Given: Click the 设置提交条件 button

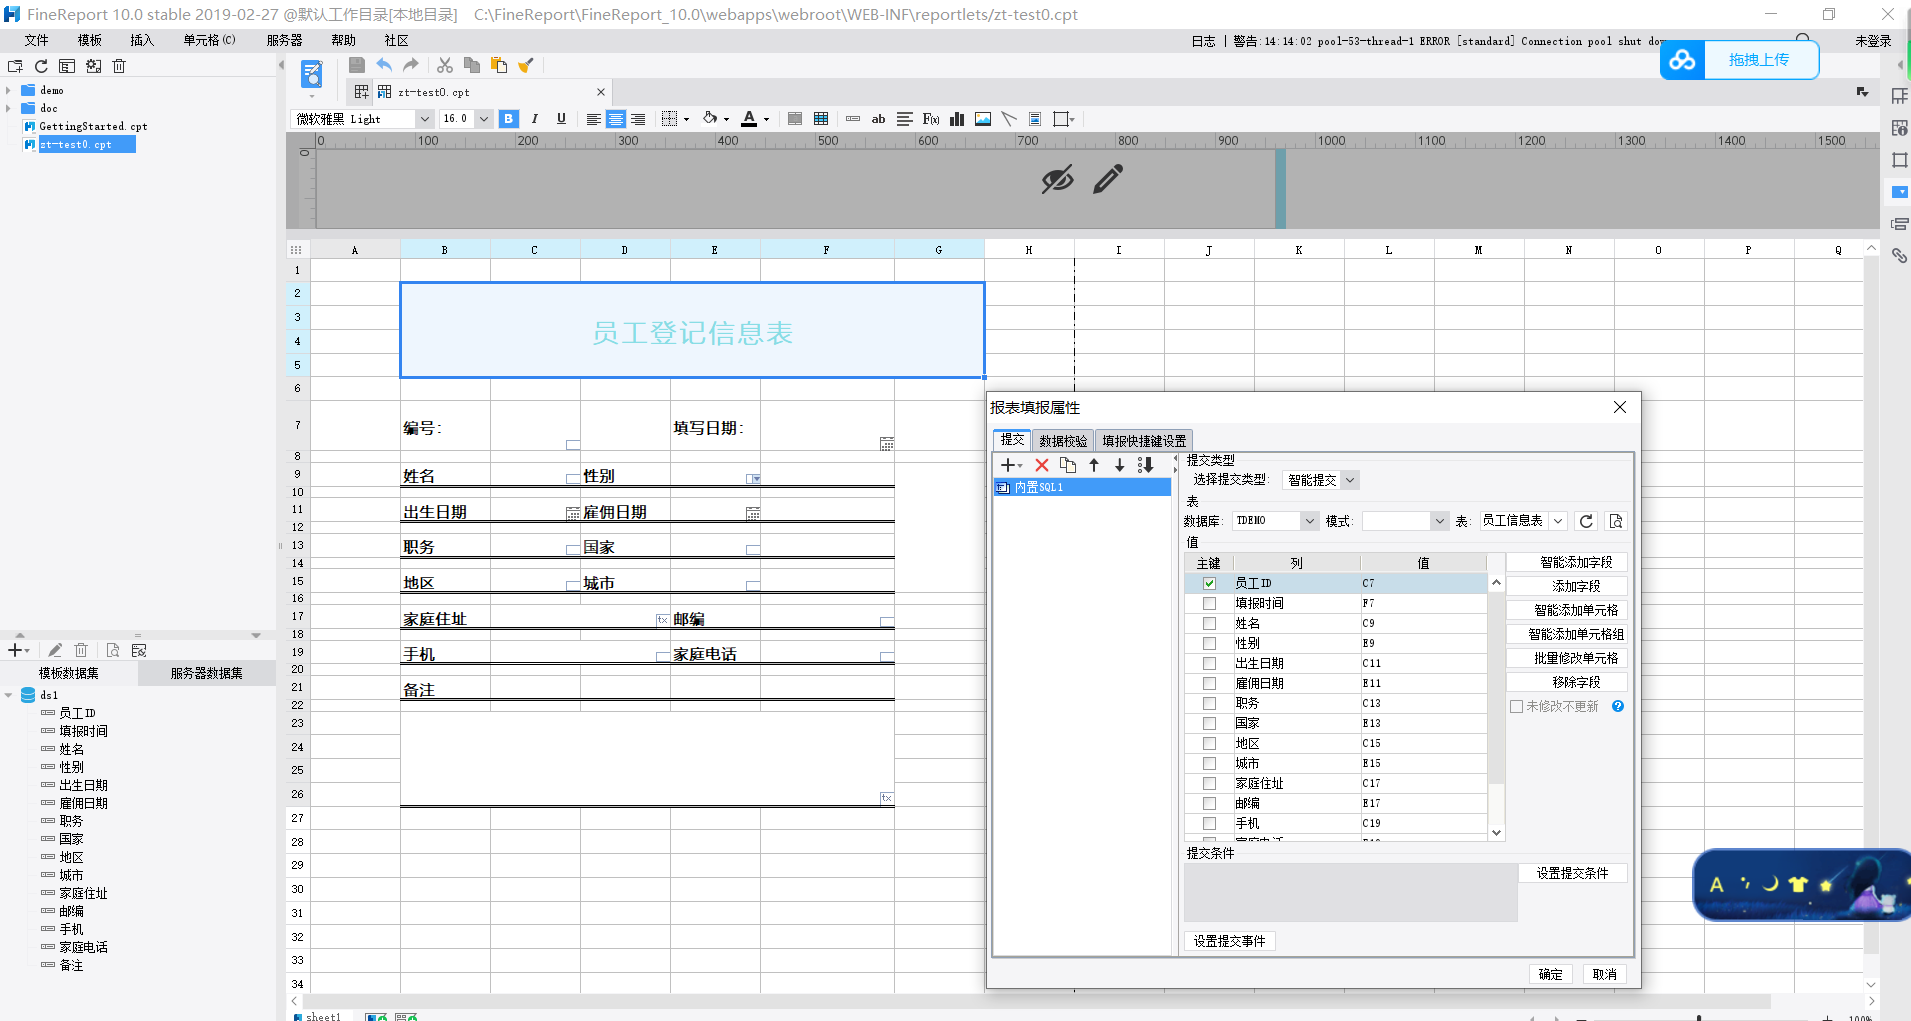Looking at the screenshot, I should [1573, 873].
